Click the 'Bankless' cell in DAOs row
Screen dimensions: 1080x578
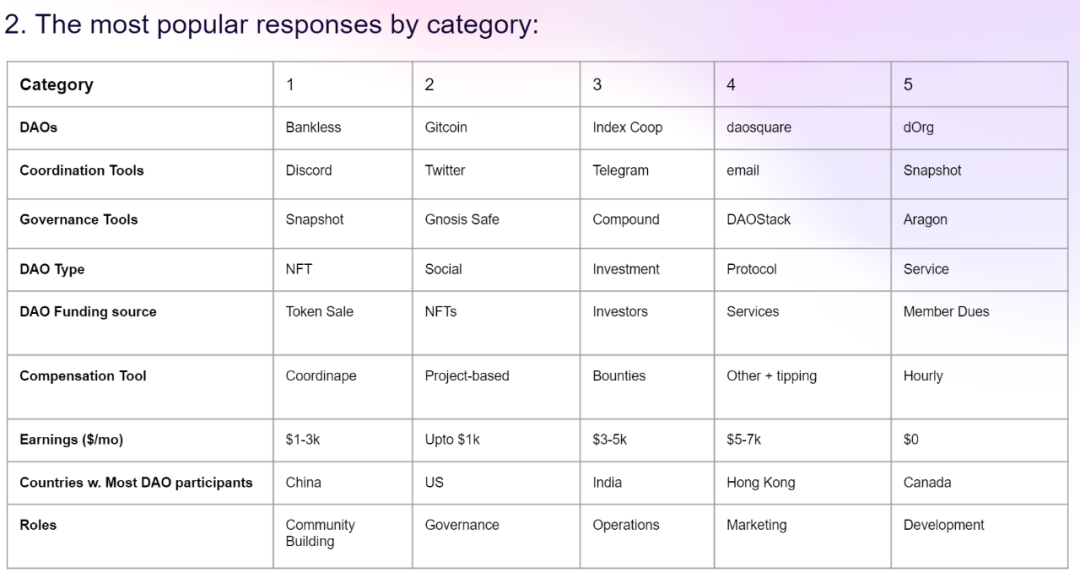342,127
